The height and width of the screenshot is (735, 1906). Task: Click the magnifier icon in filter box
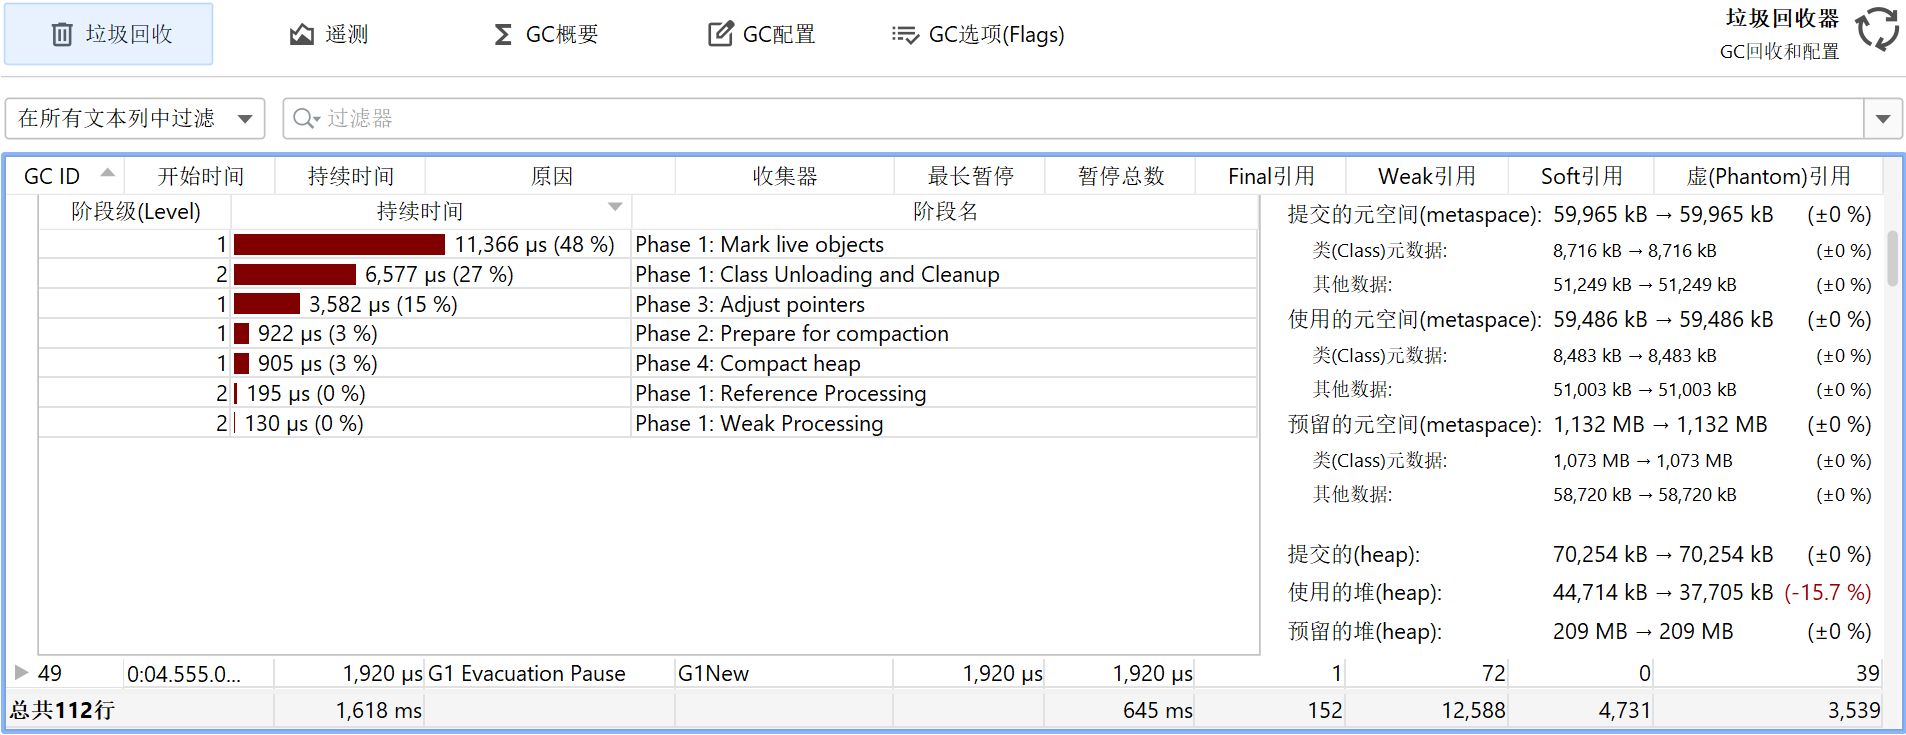pyautogui.click(x=304, y=119)
